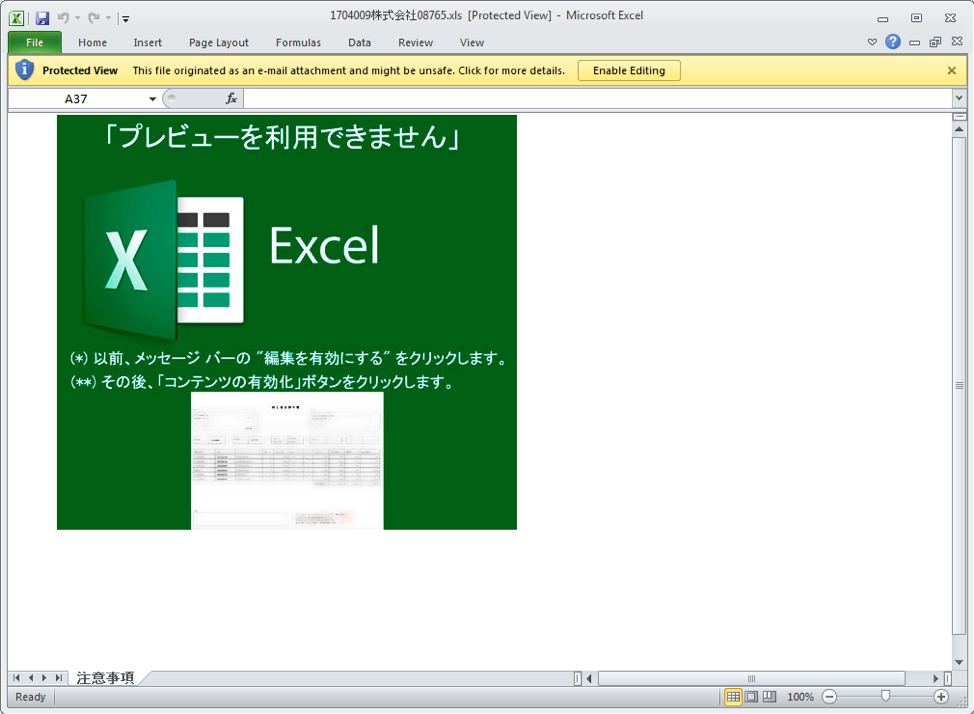Jump to the last sheet tab arrow
974x714 pixels.
[58, 678]
